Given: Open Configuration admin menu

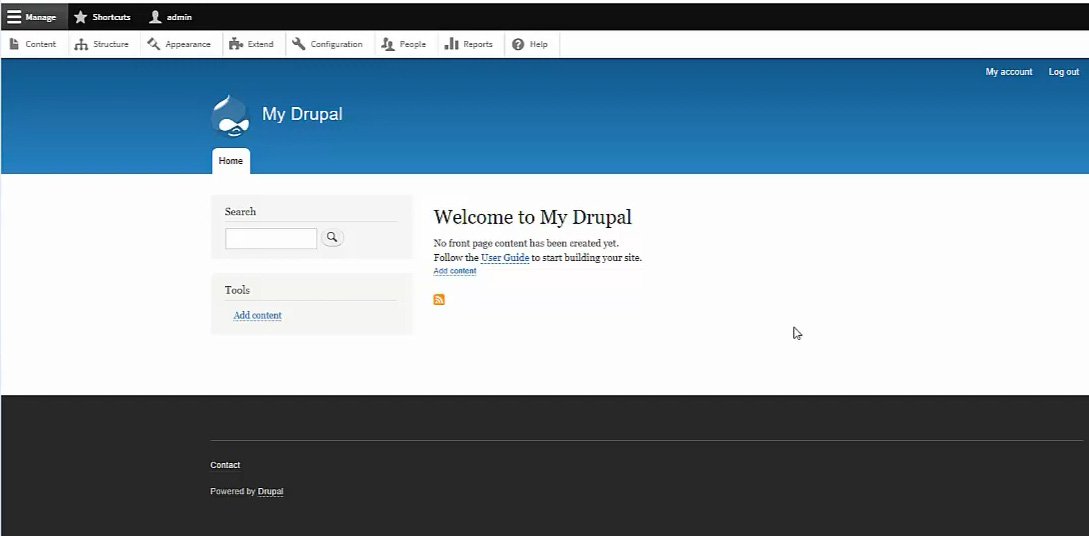Looking at the screenshot, I should pyautogui.click(x=327, y=44).
